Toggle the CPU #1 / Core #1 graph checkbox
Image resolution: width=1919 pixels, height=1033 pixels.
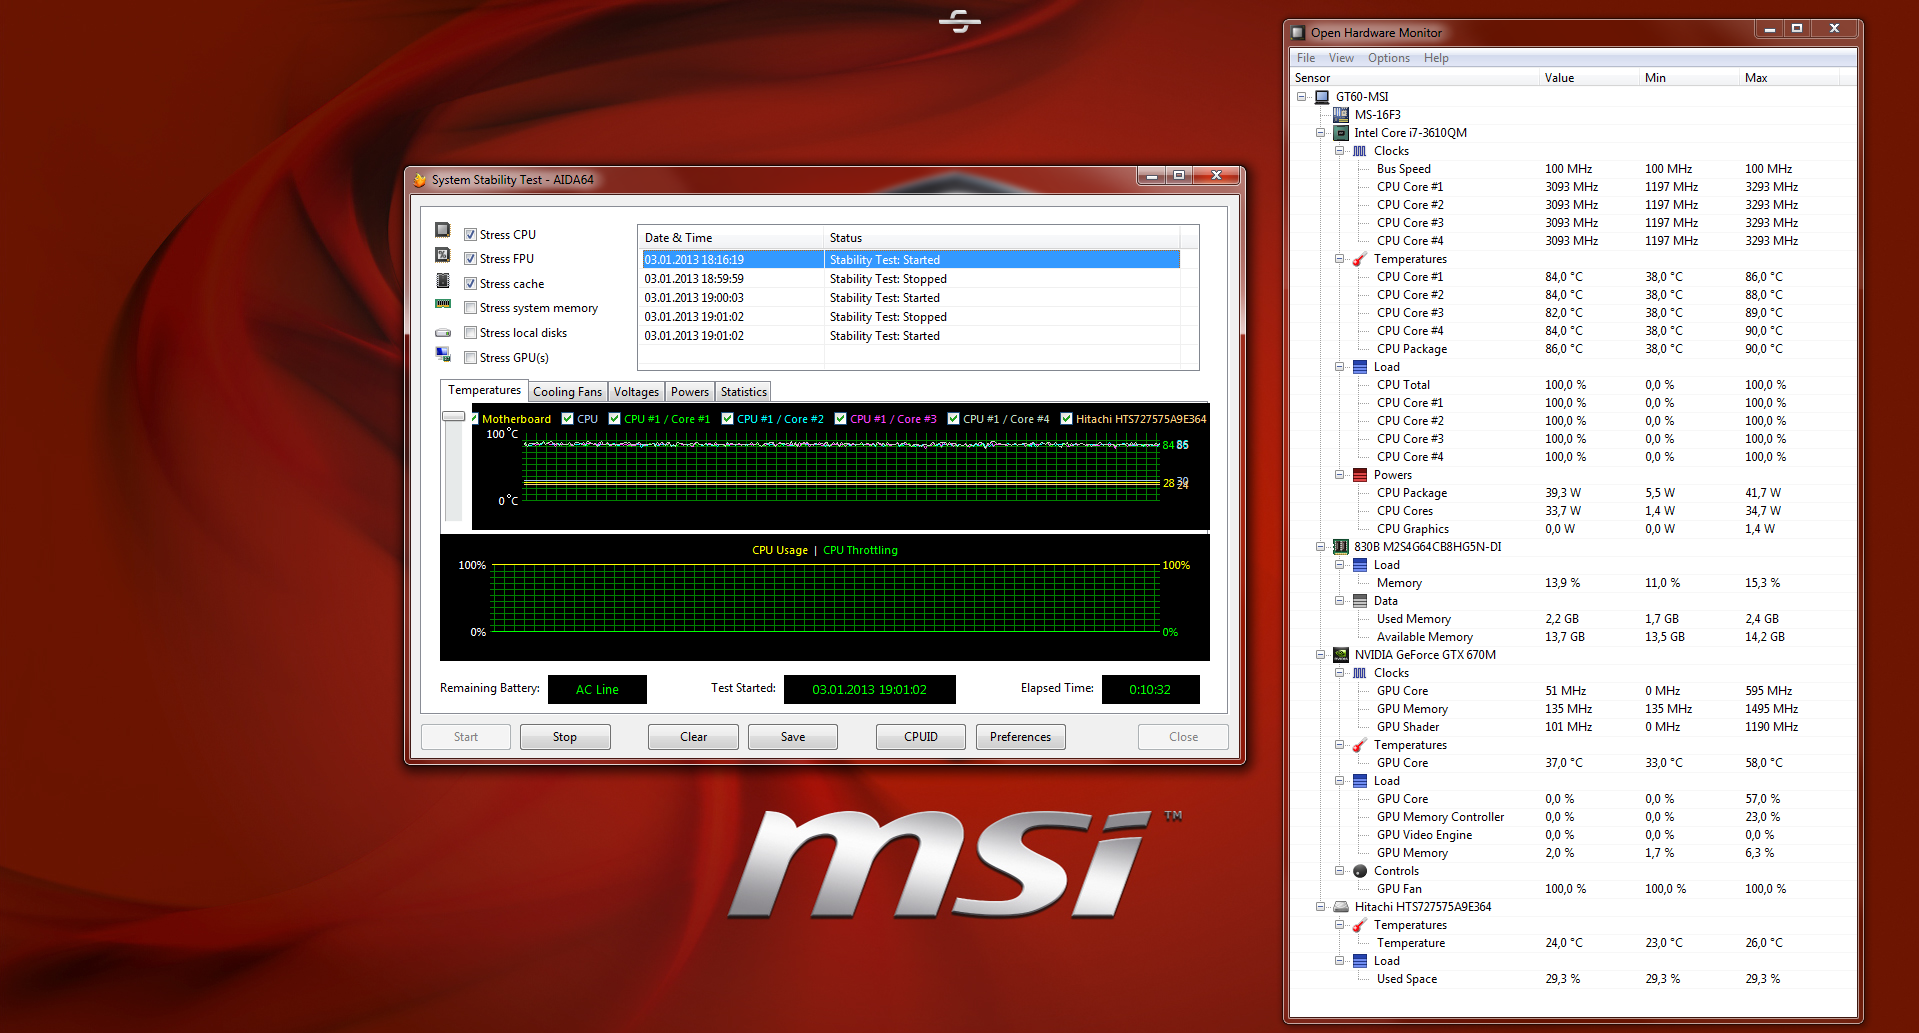pos(615,419)
